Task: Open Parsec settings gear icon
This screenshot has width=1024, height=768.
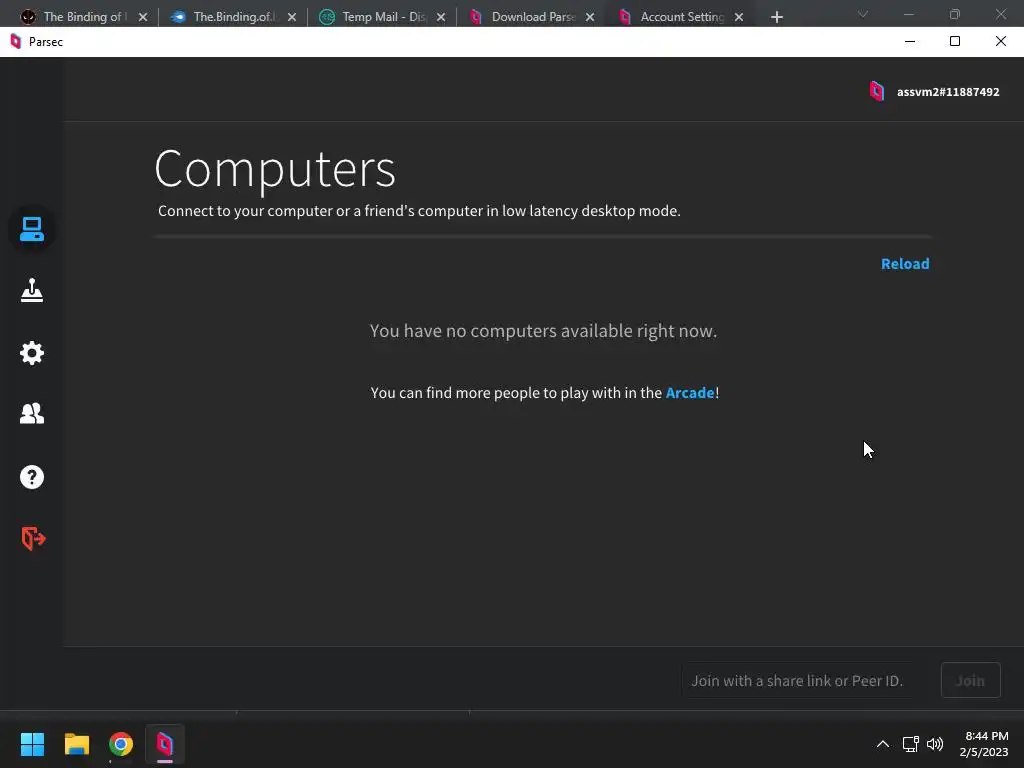Action: (31, 353)
